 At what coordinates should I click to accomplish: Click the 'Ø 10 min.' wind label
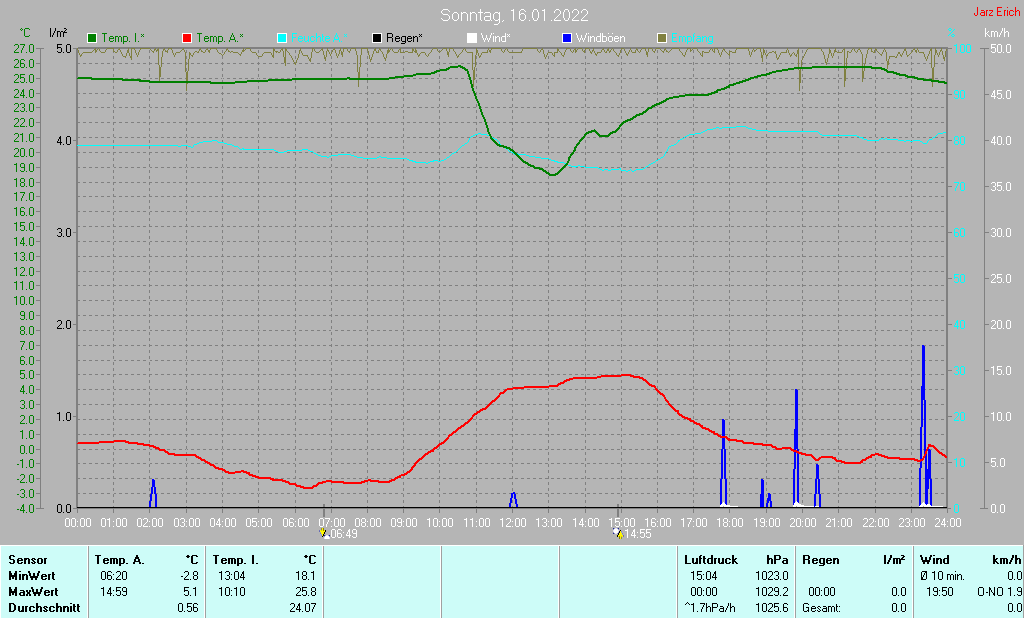[x=943, y=576]
